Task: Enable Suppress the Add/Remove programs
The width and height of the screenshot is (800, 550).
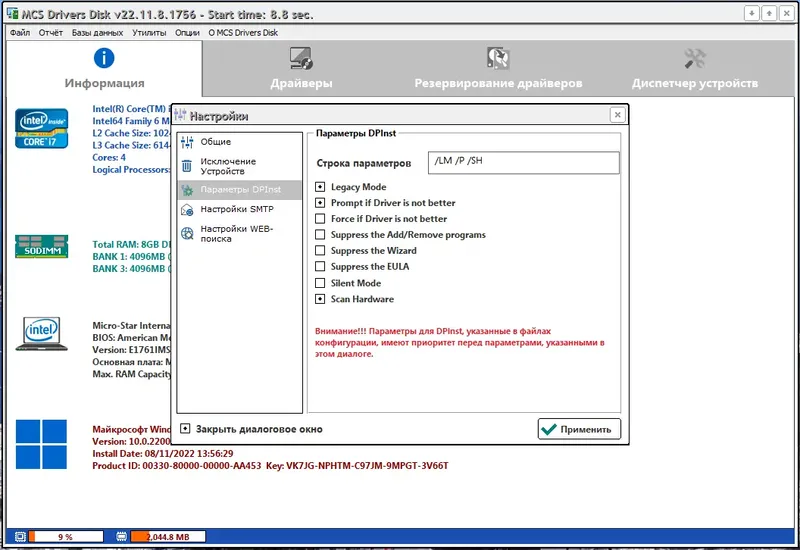Action: 320,235
